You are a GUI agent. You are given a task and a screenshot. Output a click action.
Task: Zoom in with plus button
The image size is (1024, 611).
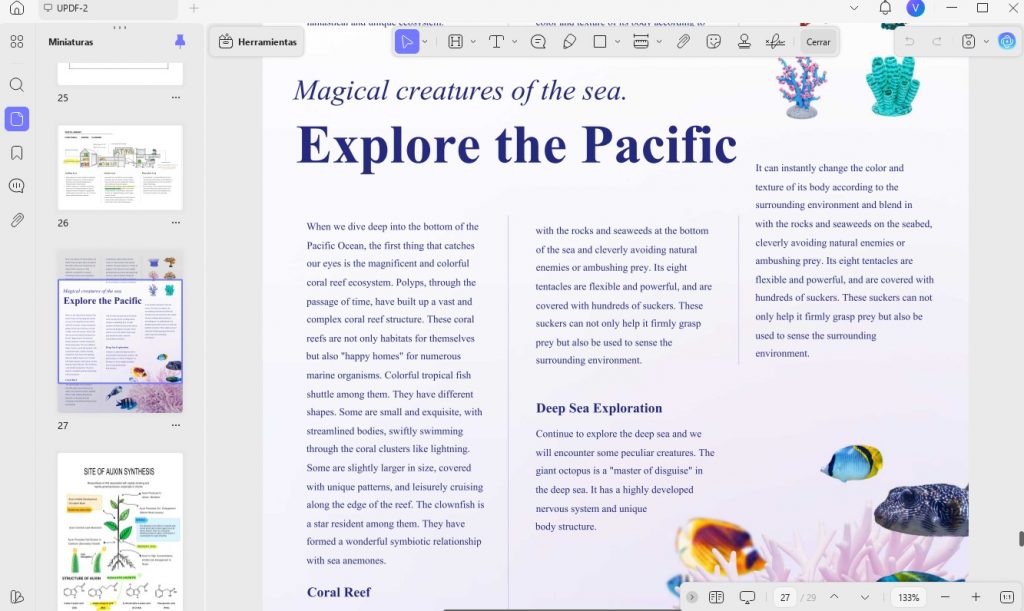(x=976, y=597)
